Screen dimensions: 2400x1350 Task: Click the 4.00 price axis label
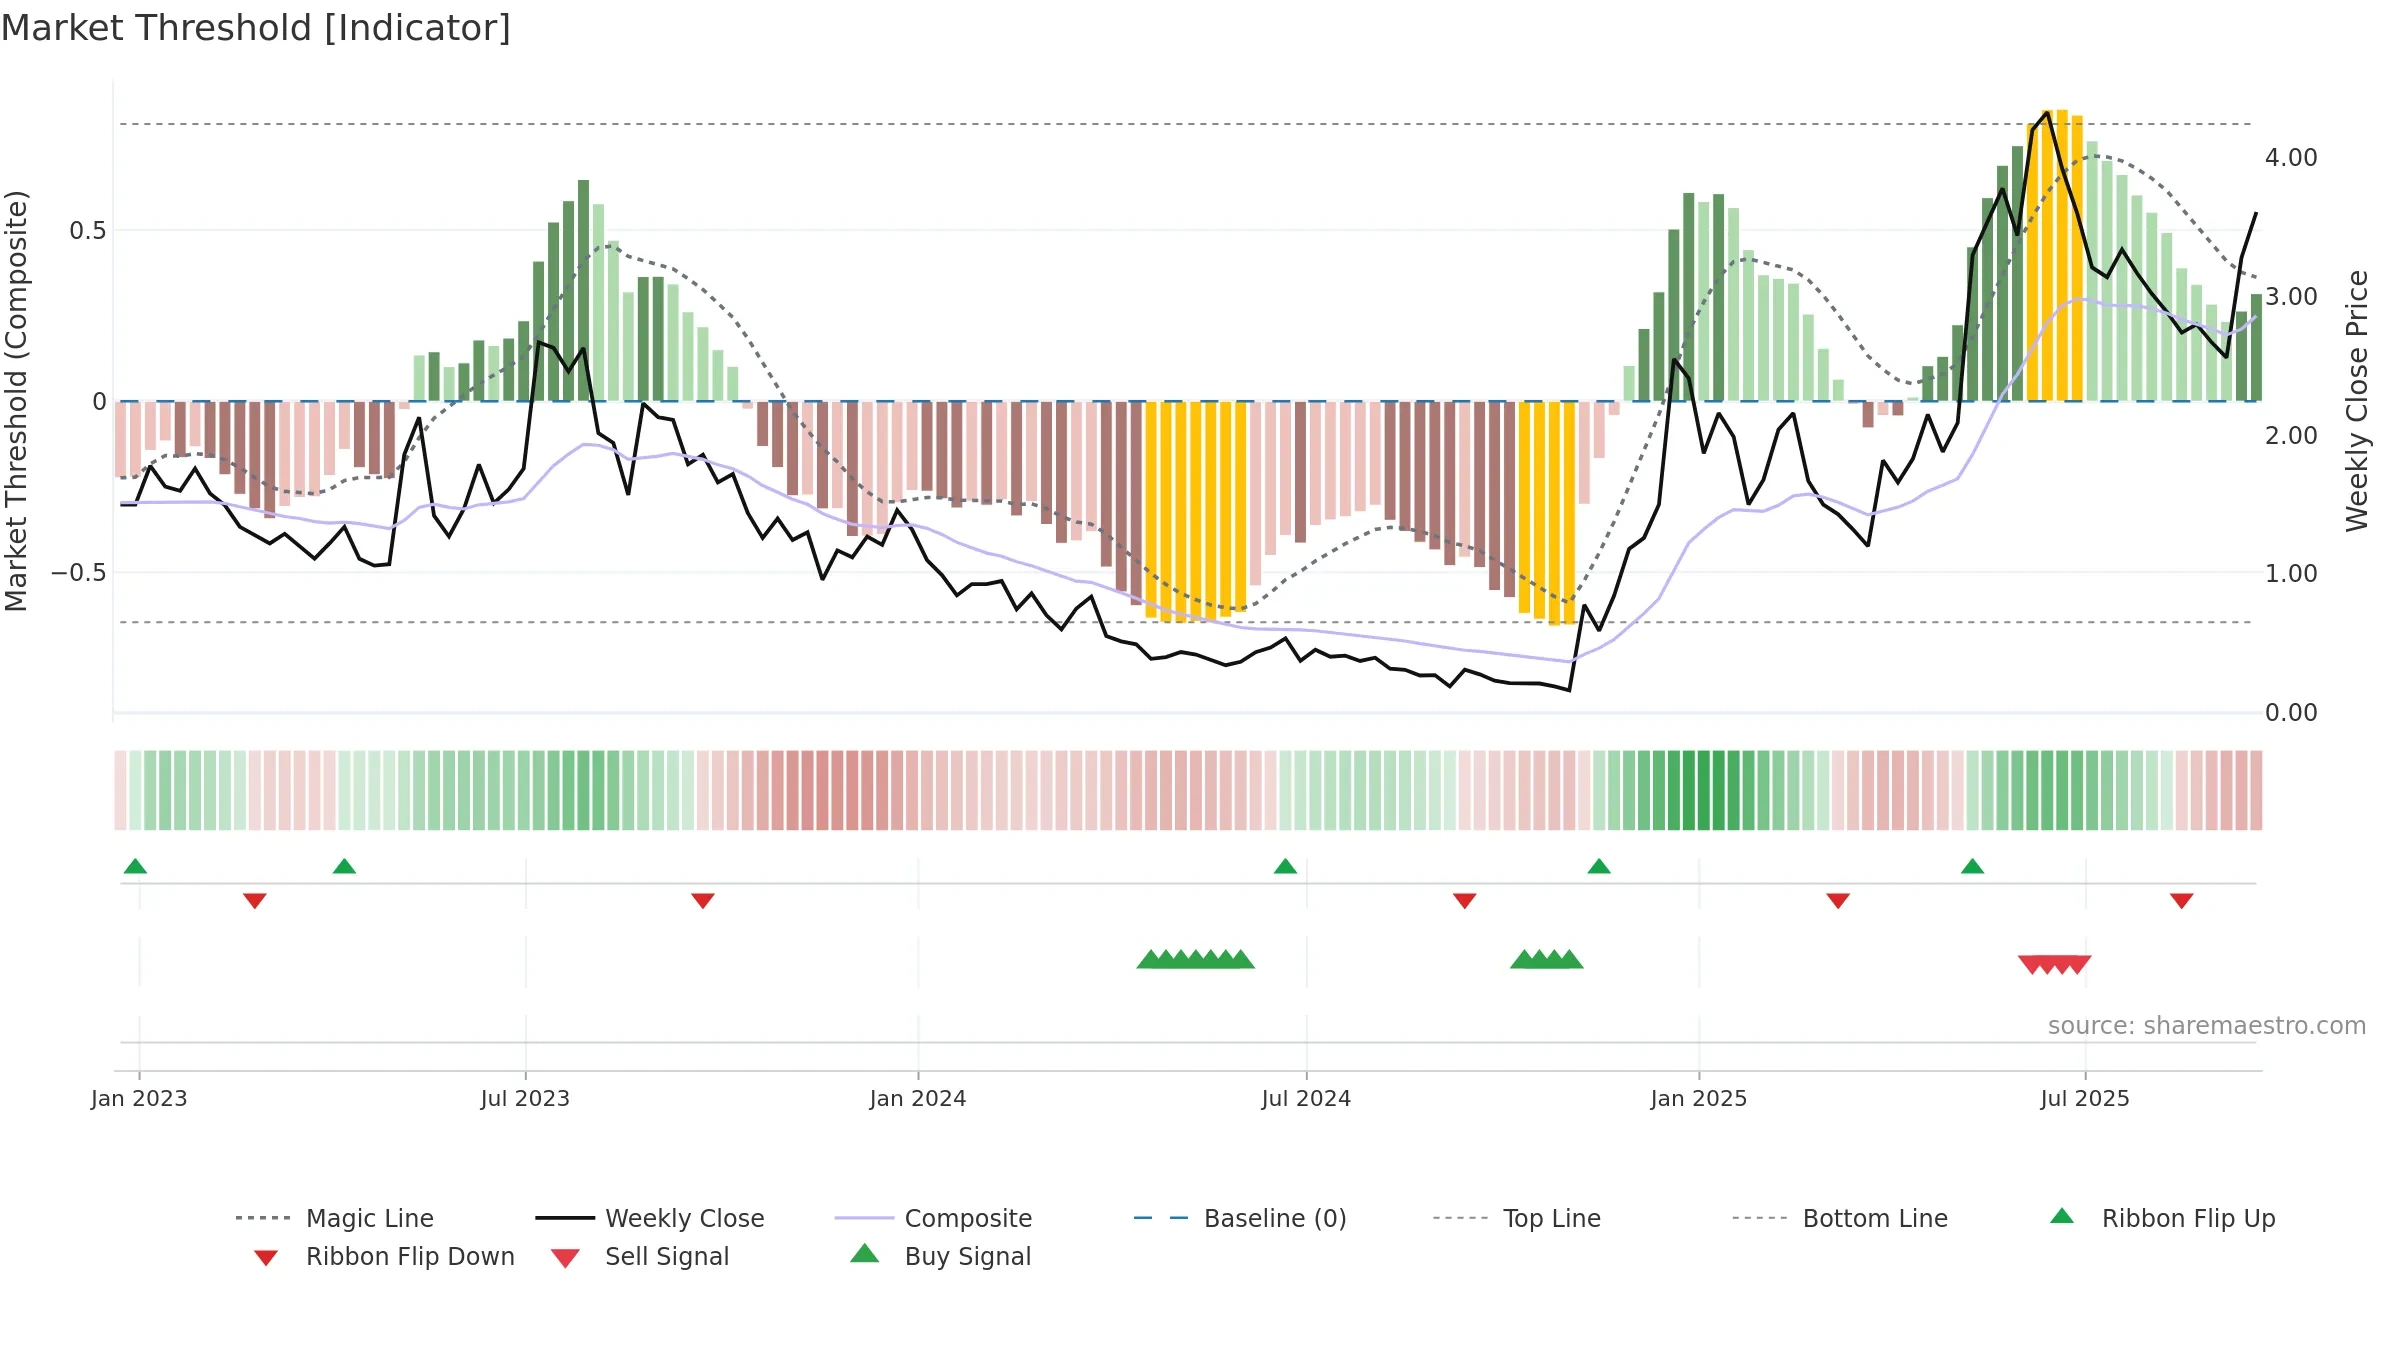[2291, 158]
